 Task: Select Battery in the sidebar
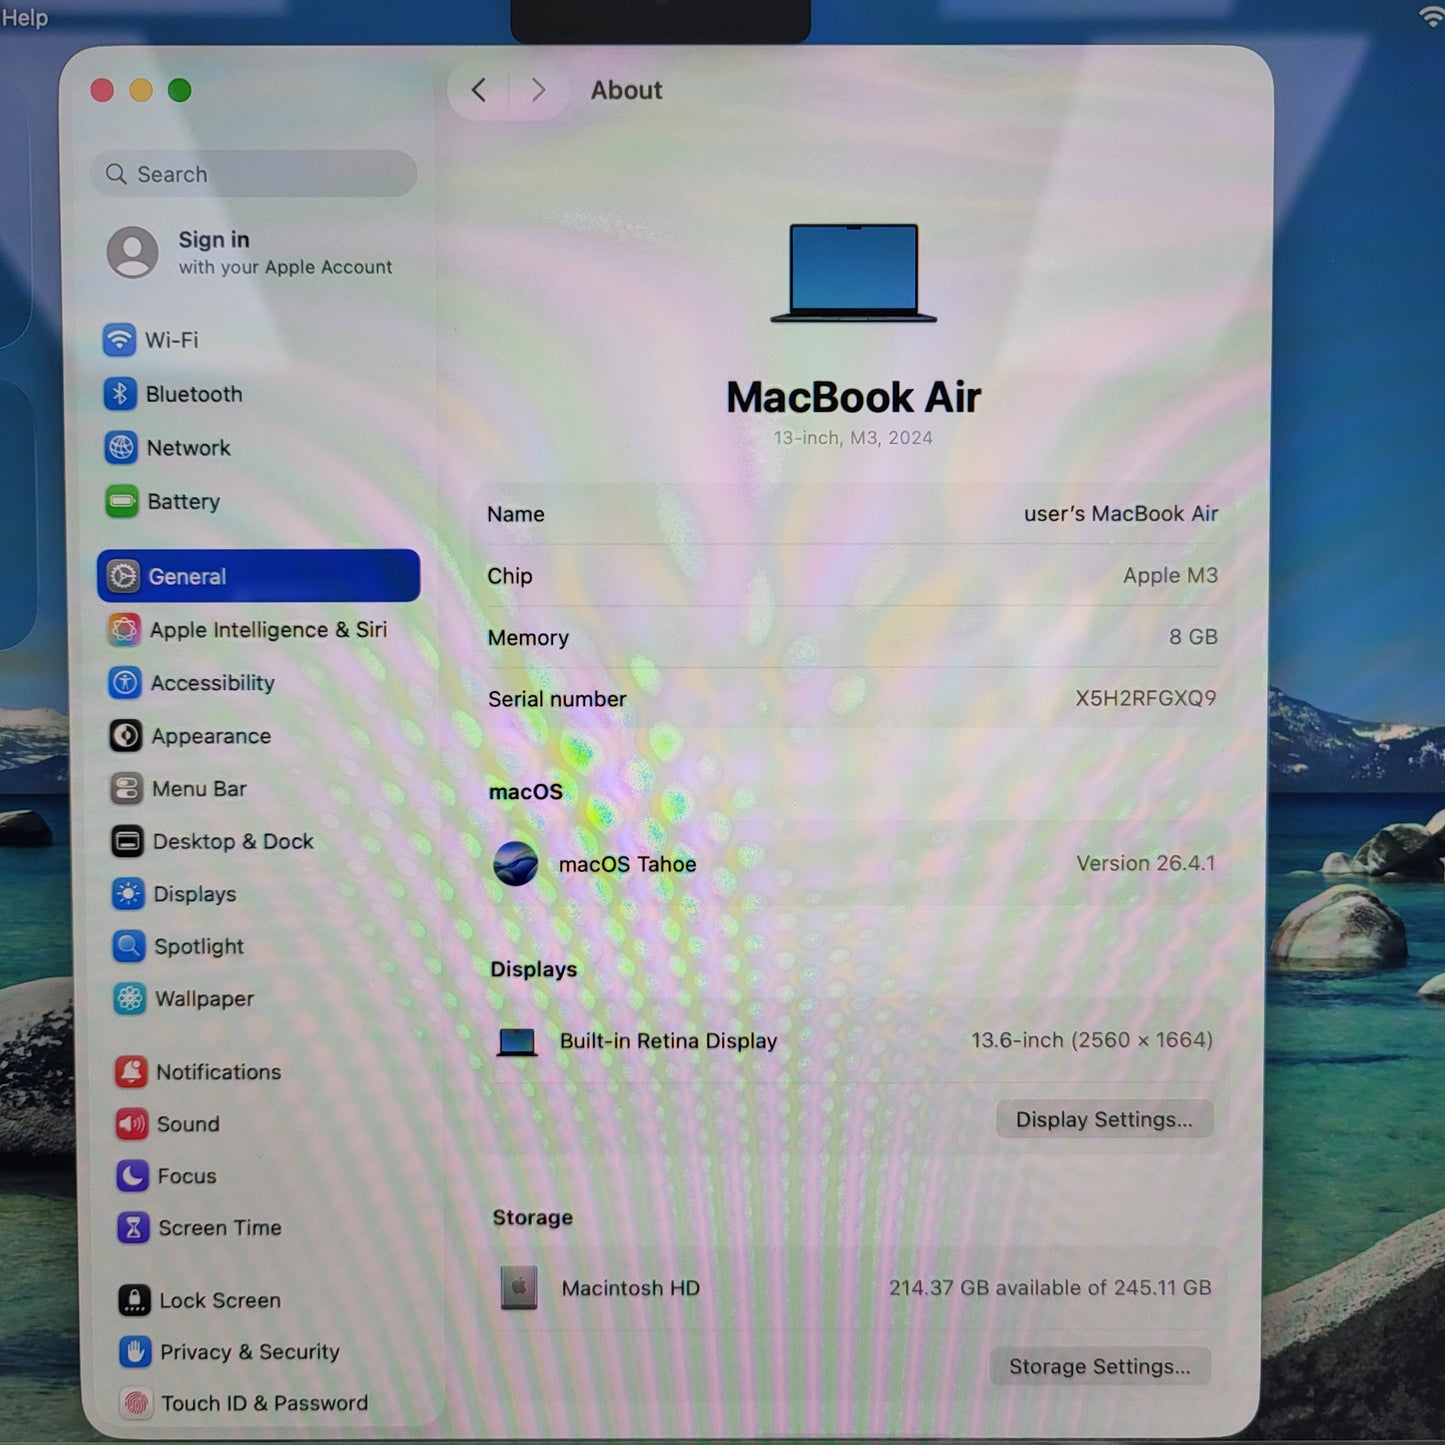184,501
